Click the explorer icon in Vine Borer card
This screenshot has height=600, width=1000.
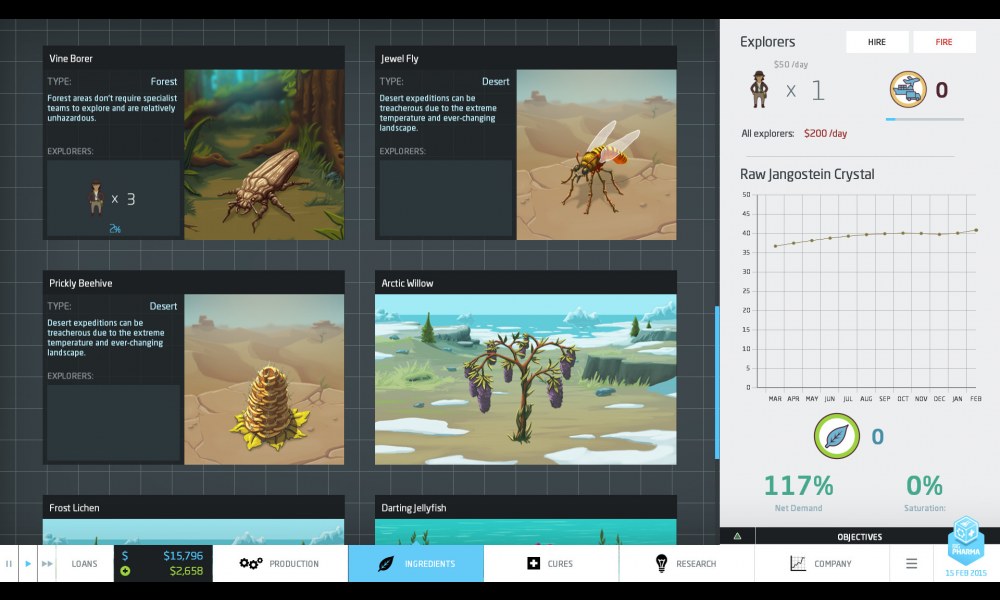click(96, 198)
